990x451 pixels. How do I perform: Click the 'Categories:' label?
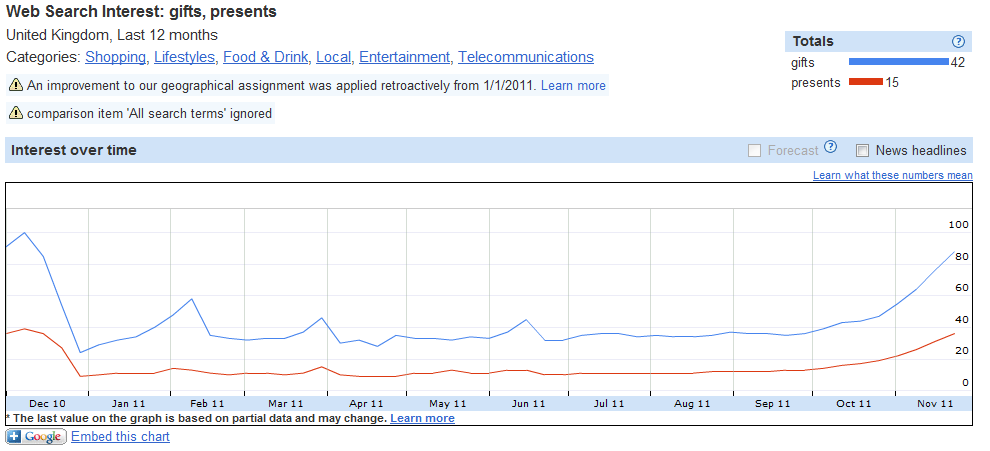[x=44, y=57]
